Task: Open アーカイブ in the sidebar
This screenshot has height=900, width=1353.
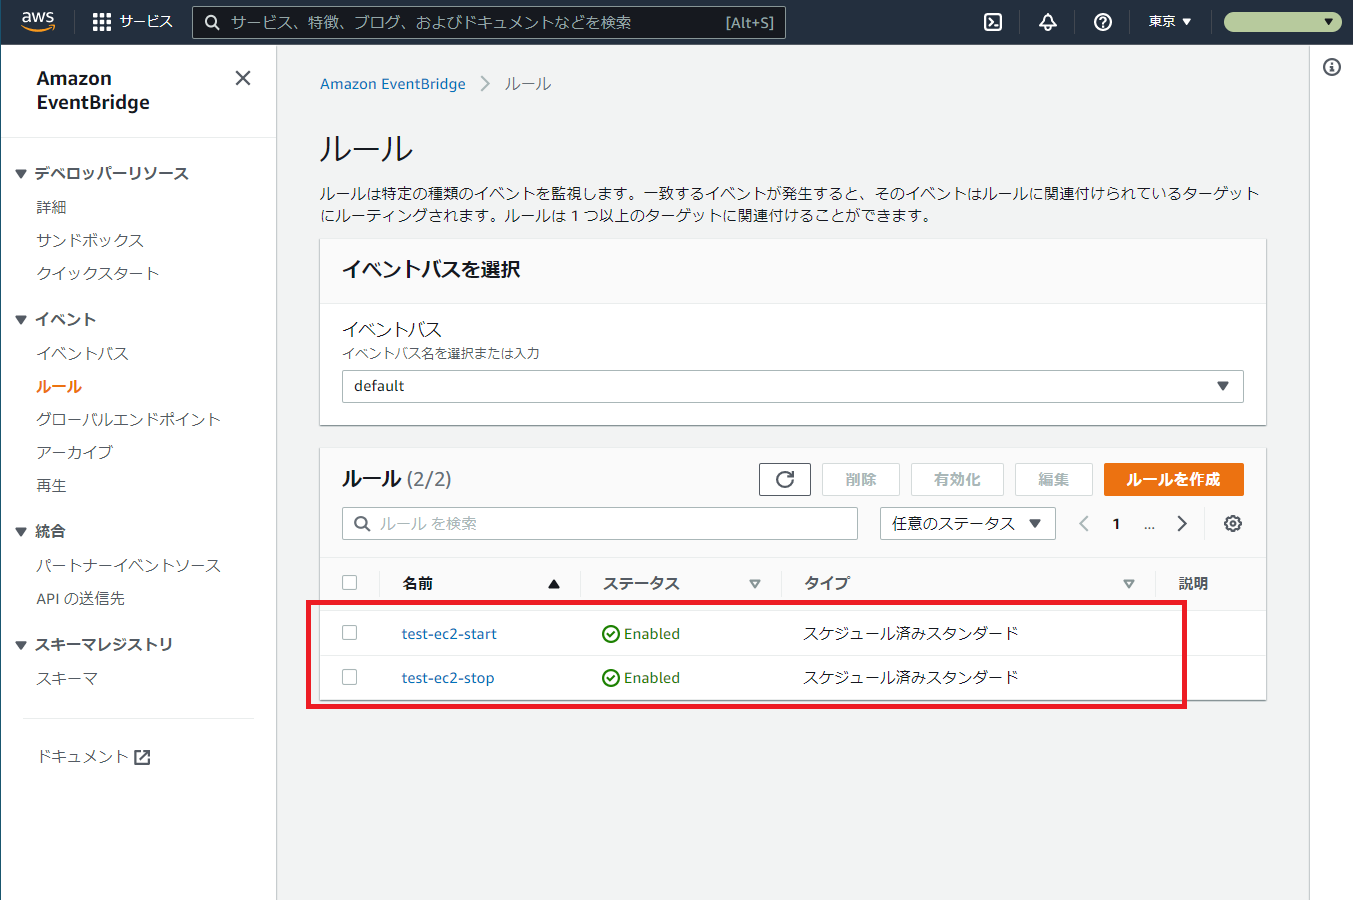Action: click(75, 452)
